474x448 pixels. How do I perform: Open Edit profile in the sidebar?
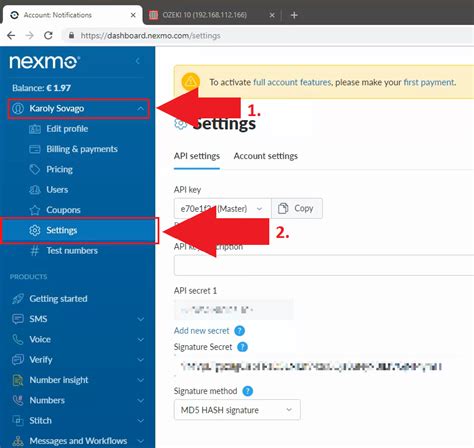(67, 129)
